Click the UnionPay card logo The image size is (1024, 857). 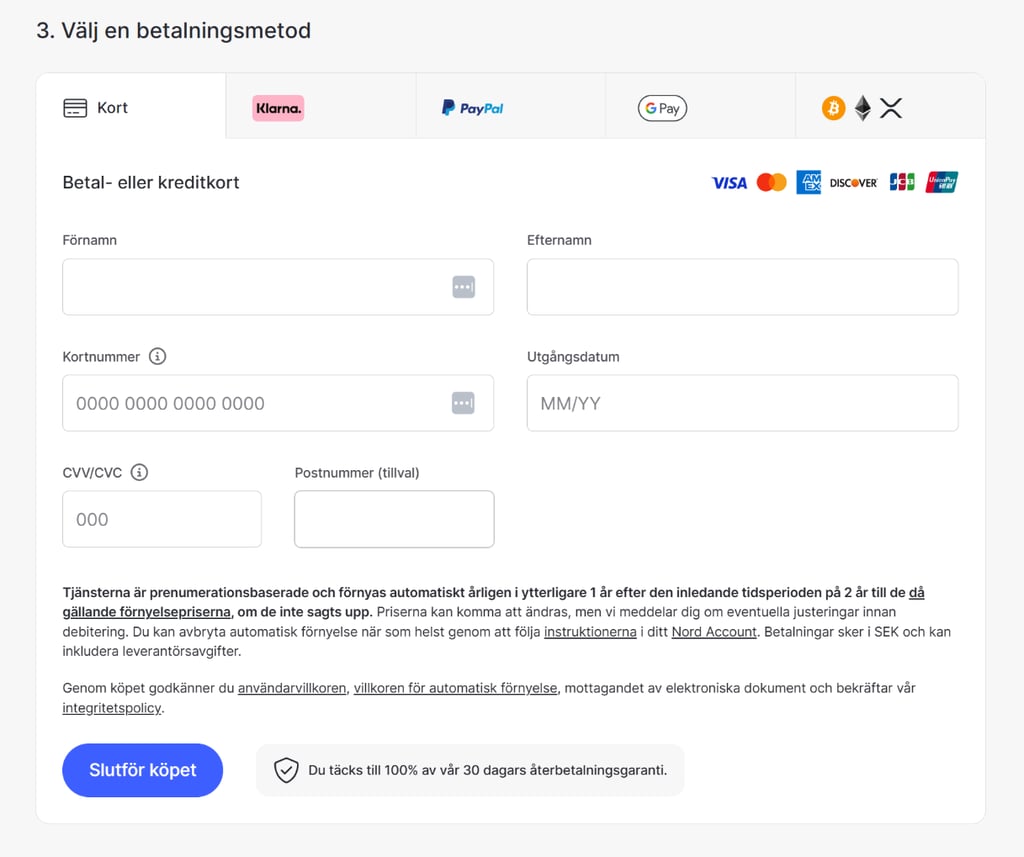[941, 182]
